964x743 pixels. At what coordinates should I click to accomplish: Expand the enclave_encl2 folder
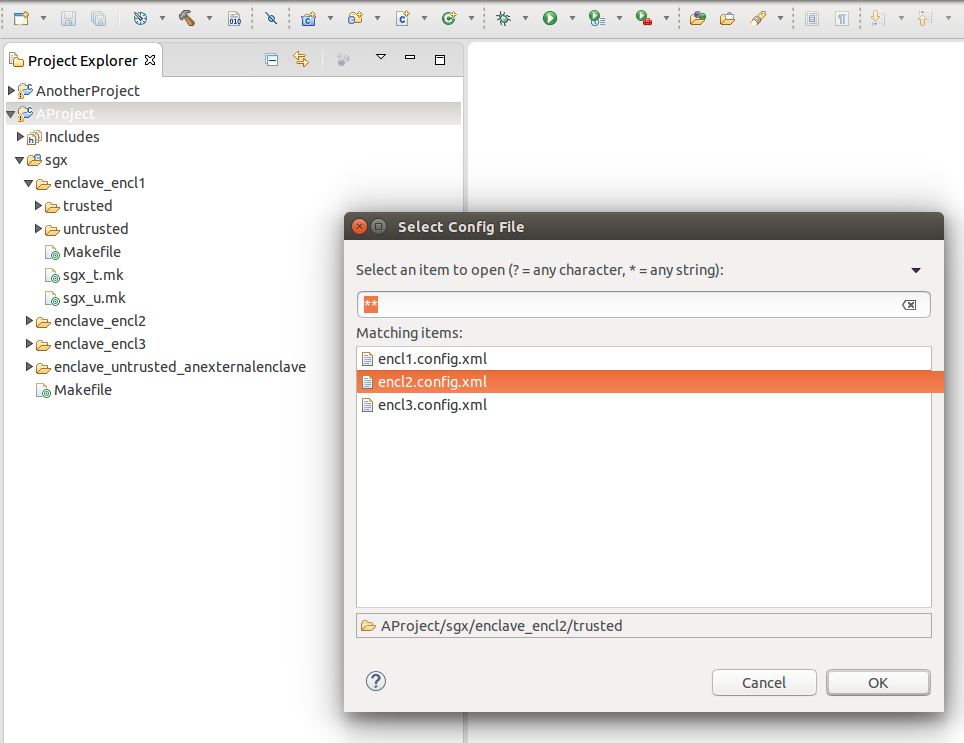coord(30,321)
